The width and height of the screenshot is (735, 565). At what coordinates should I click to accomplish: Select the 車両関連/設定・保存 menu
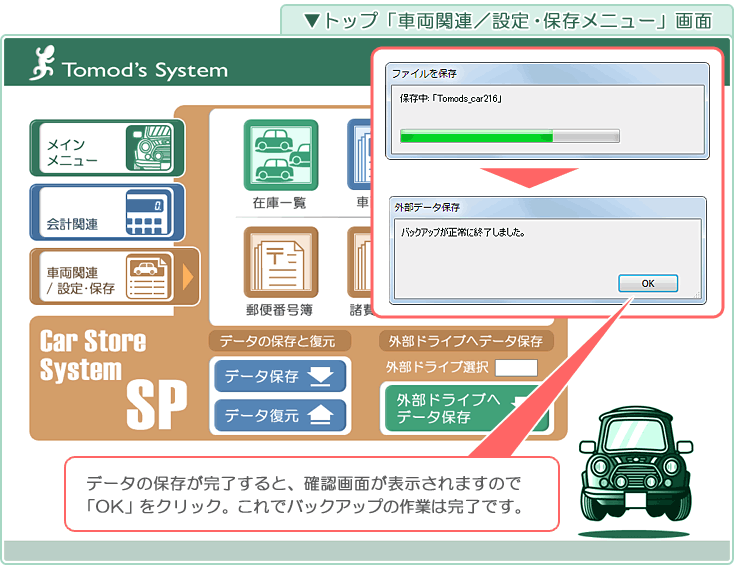115,277
